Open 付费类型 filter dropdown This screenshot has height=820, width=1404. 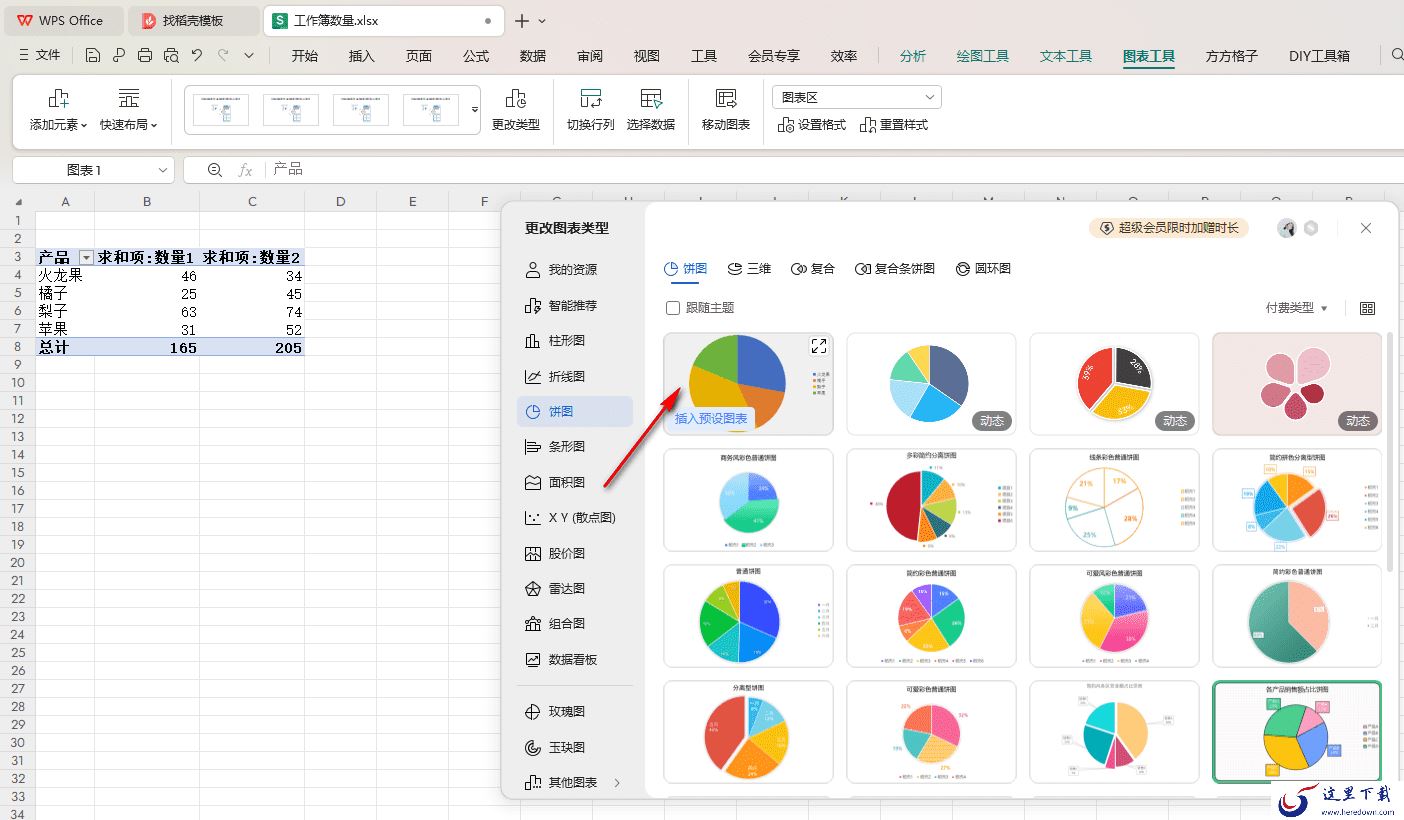point(1297,308)
